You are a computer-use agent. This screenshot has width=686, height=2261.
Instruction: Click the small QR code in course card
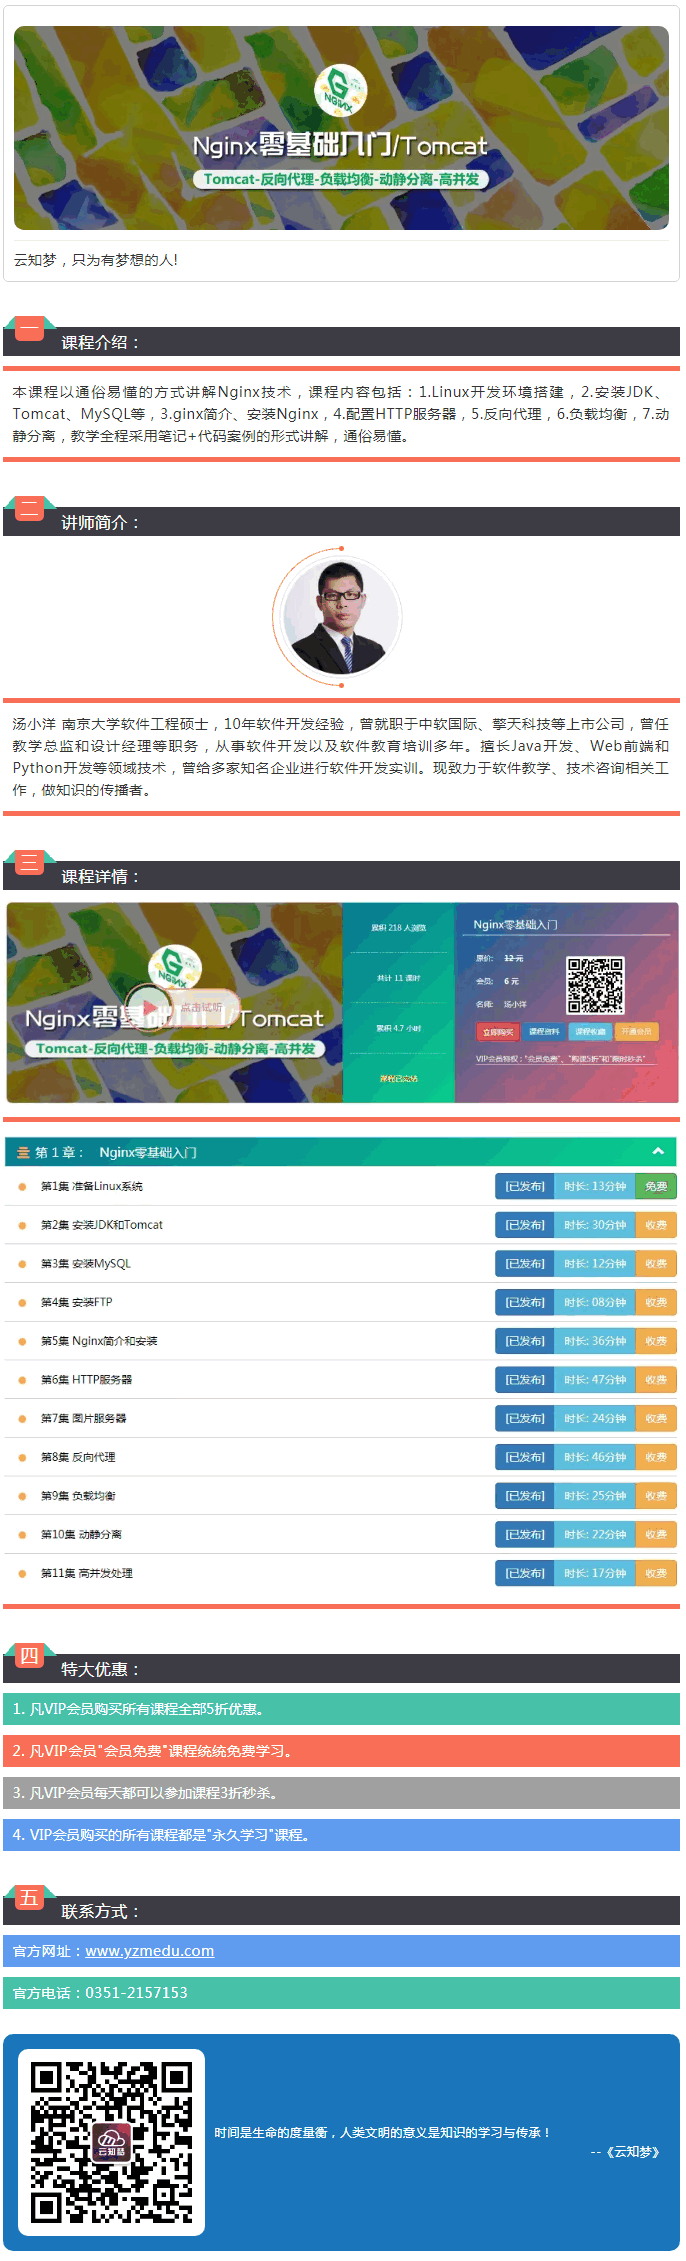point(595,985)
